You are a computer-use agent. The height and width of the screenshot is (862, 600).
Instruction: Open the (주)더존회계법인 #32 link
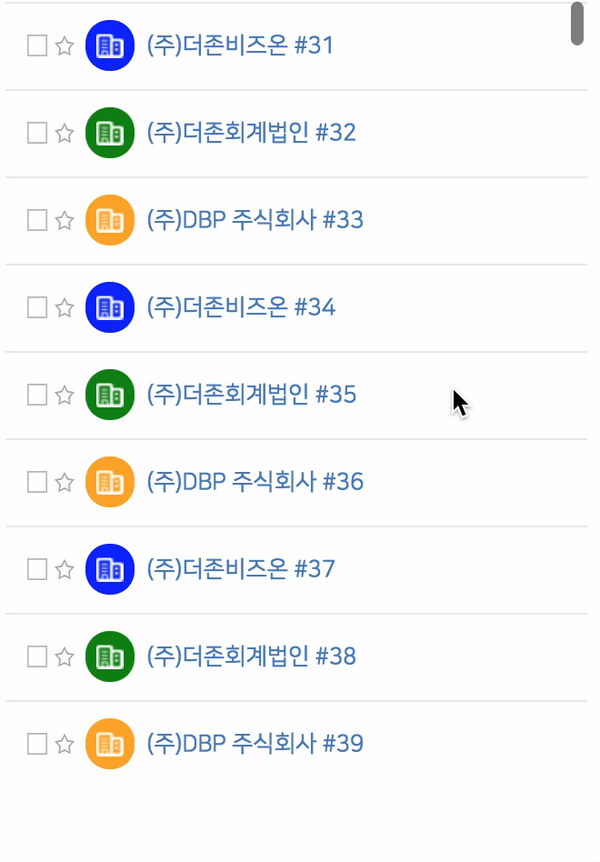[251, 132]
